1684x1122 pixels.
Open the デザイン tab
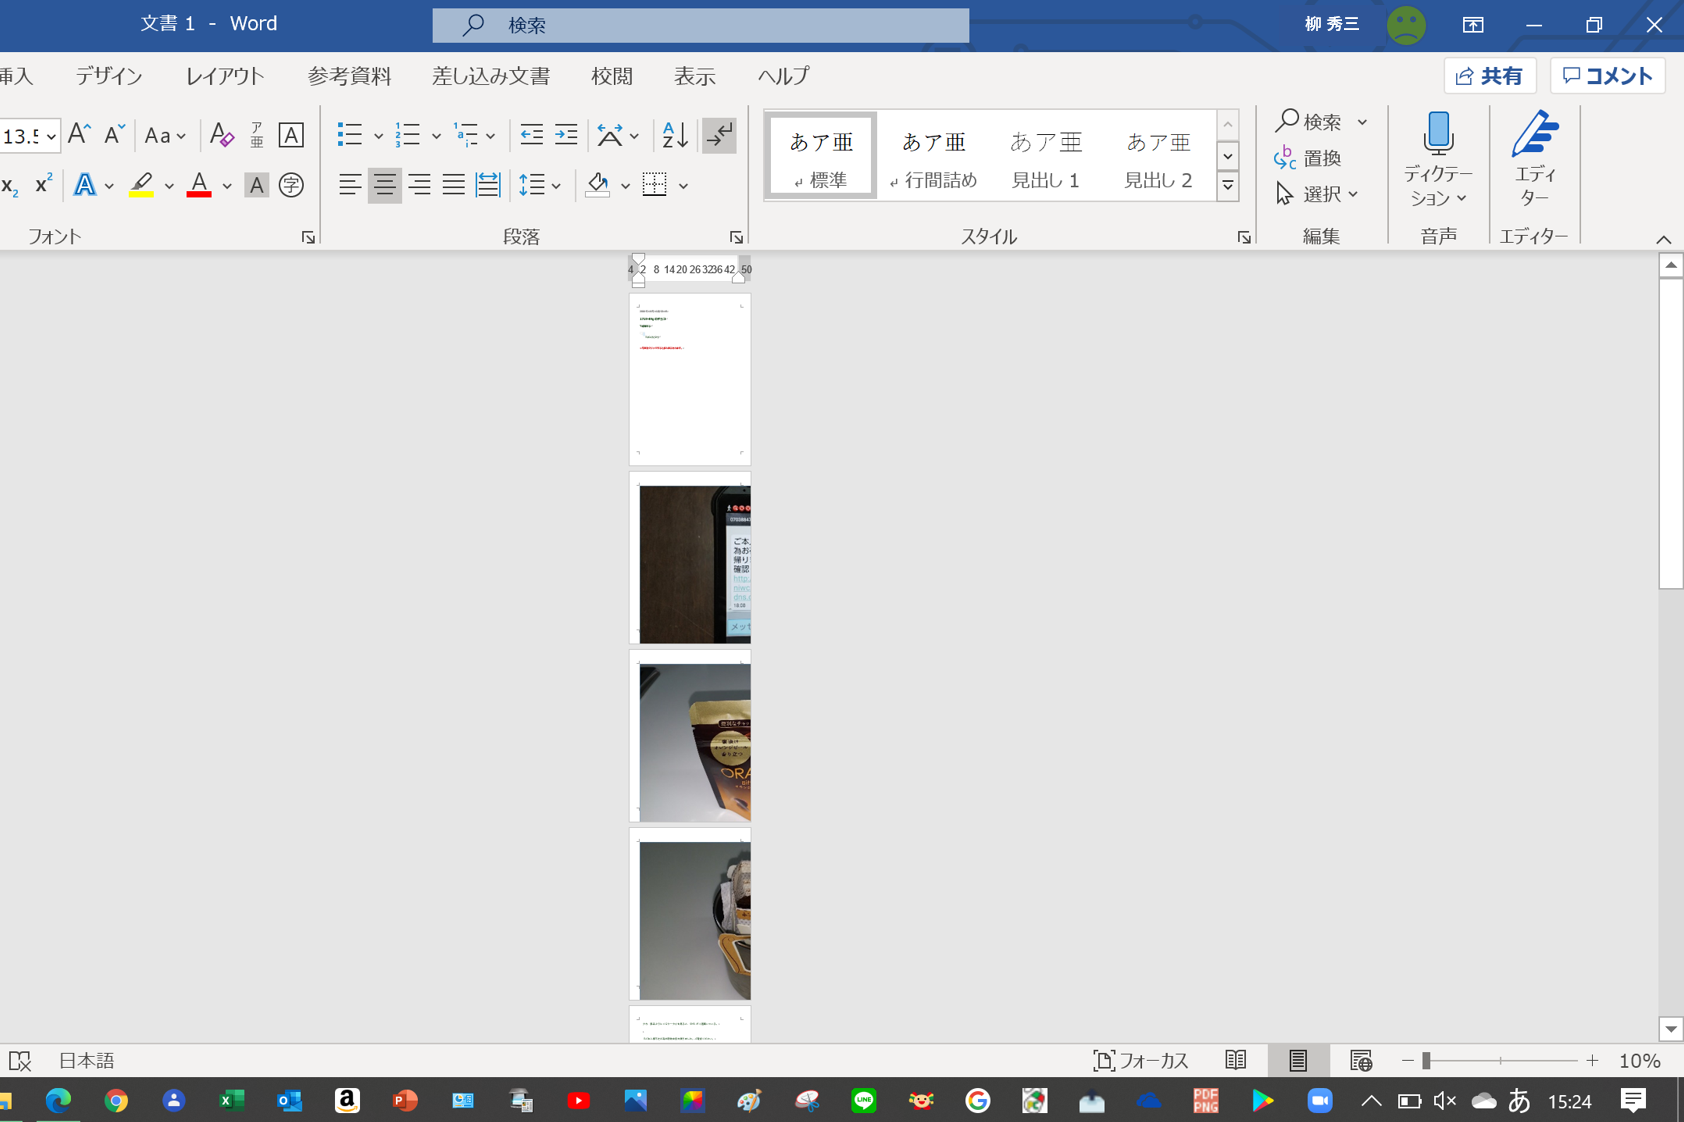(x=109, y=76)
